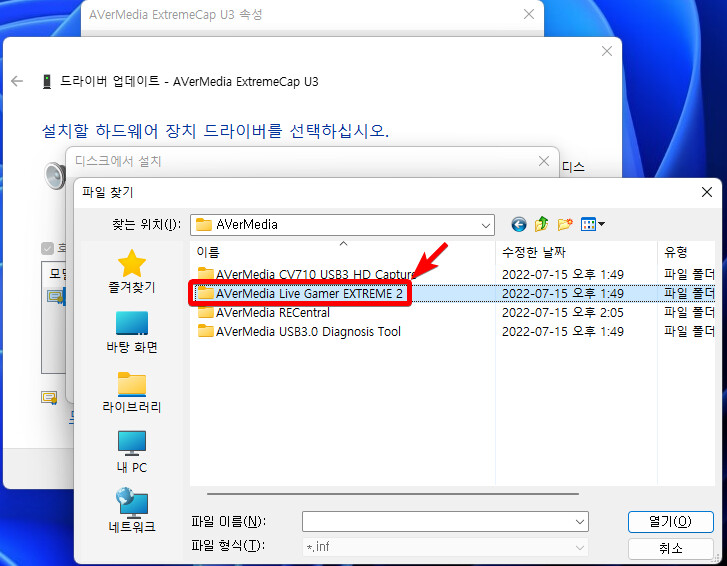Viewport: 727px width, 566px height.
Task: Select AVerMedia Live Gamer EXTREME 2 folder
Action: (300, 293)
